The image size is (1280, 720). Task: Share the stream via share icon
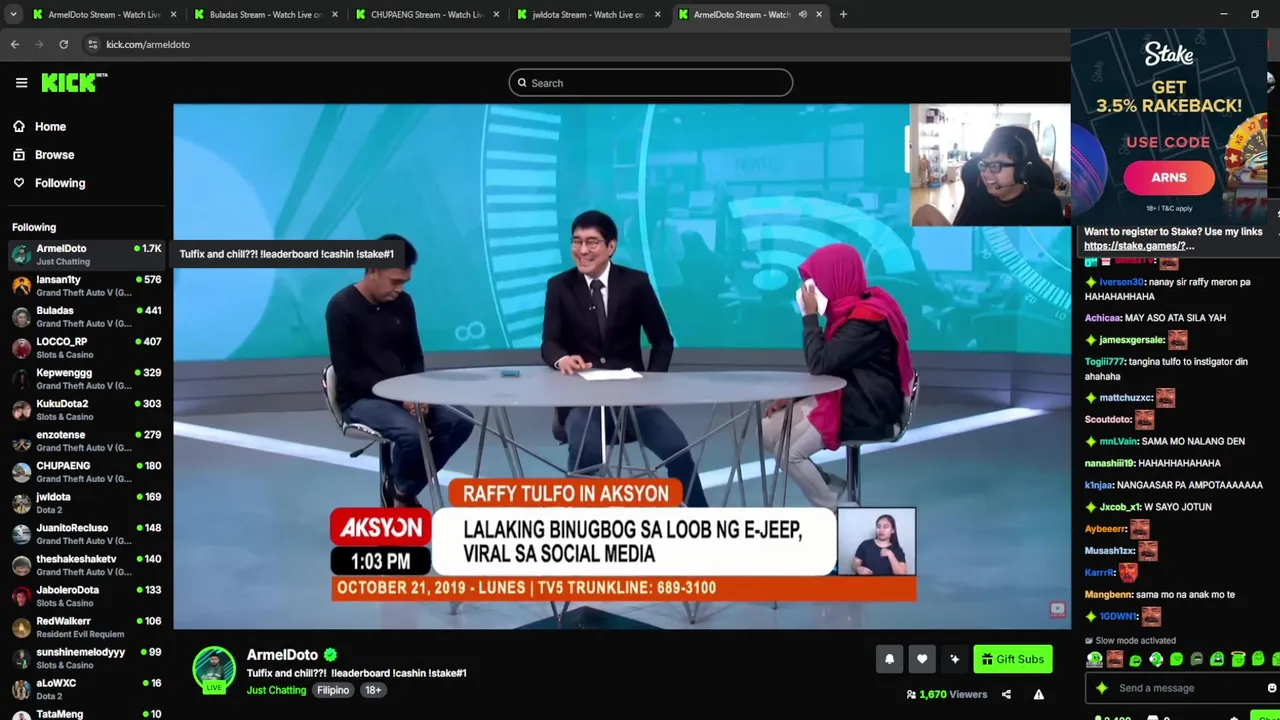[x=1006, y=695]
